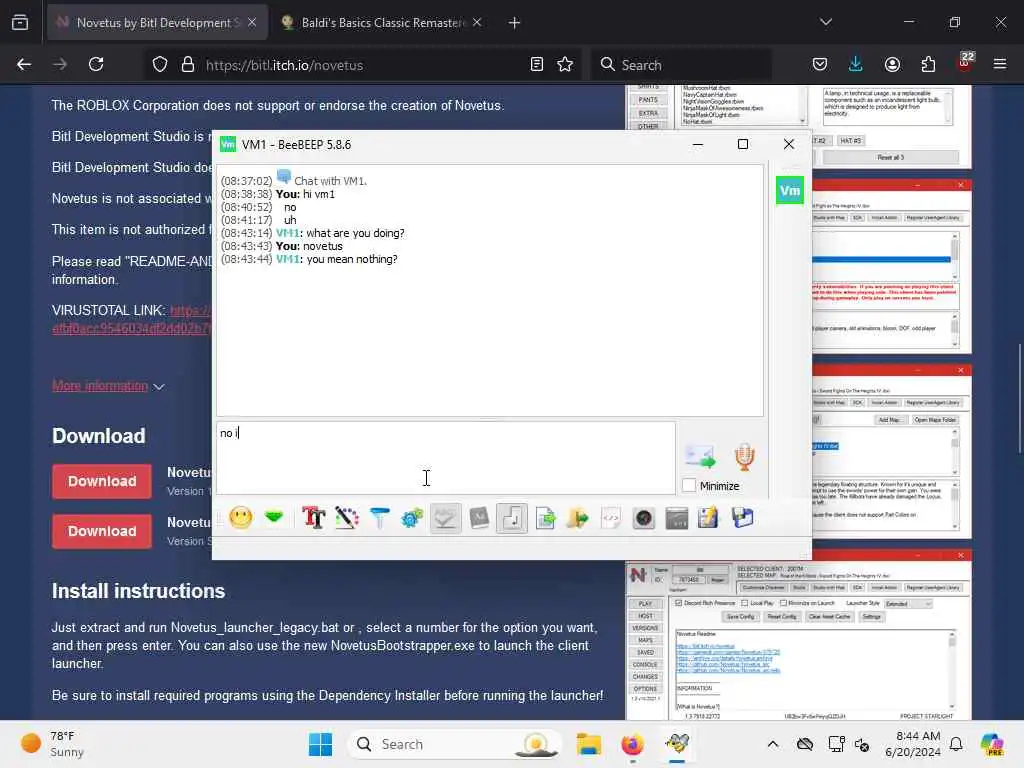
Task: Click the web page vertical scrollbar
Action: (1020, 398)
